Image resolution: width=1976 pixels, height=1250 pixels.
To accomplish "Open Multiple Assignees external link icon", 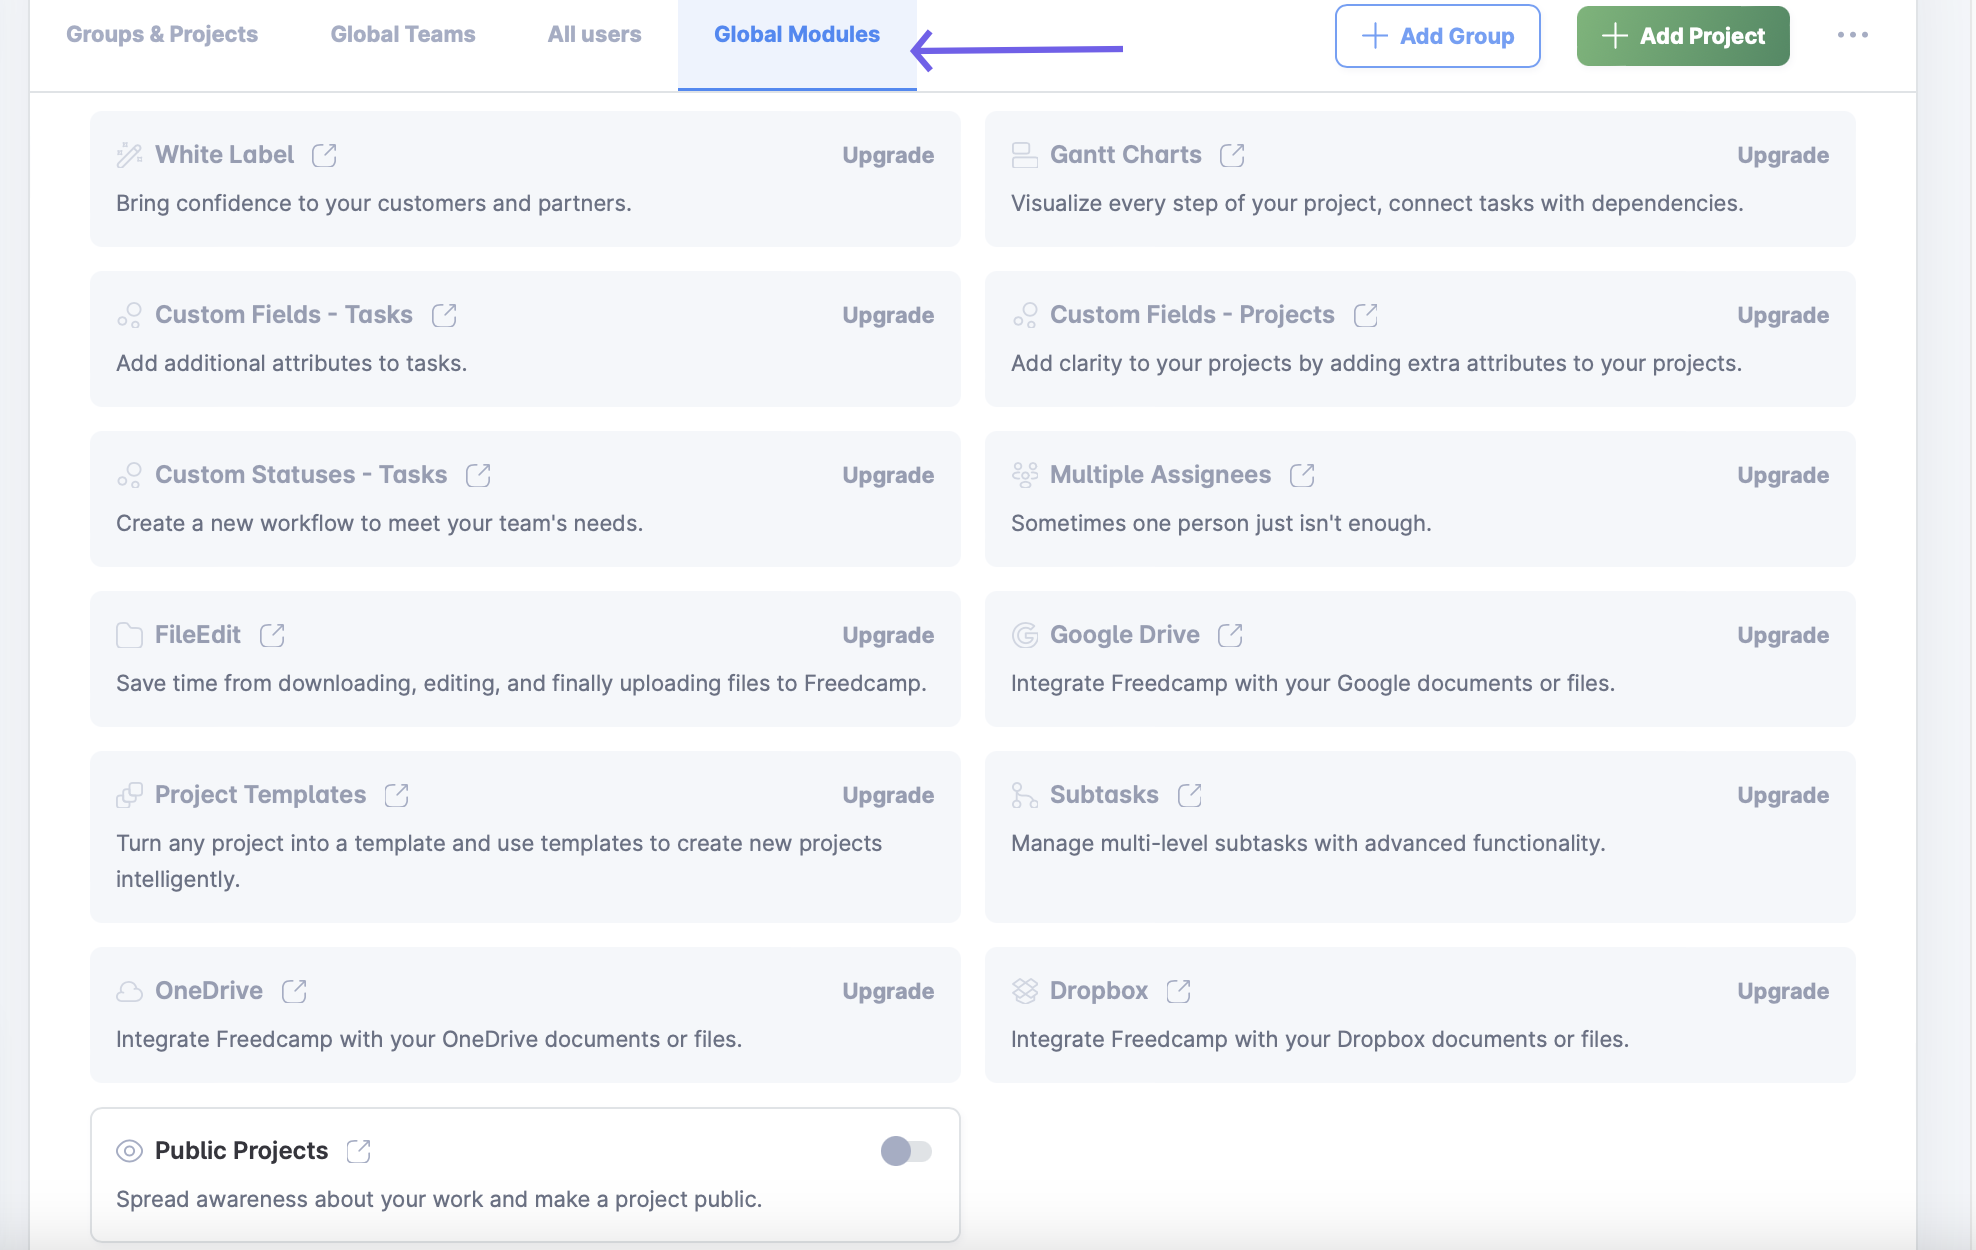I will [1302, 475].
